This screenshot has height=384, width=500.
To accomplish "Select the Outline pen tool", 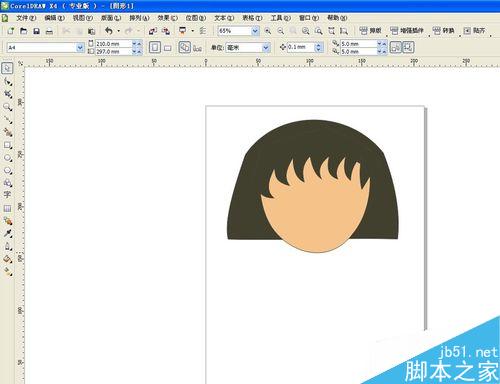I will click(x=7, y=246).
